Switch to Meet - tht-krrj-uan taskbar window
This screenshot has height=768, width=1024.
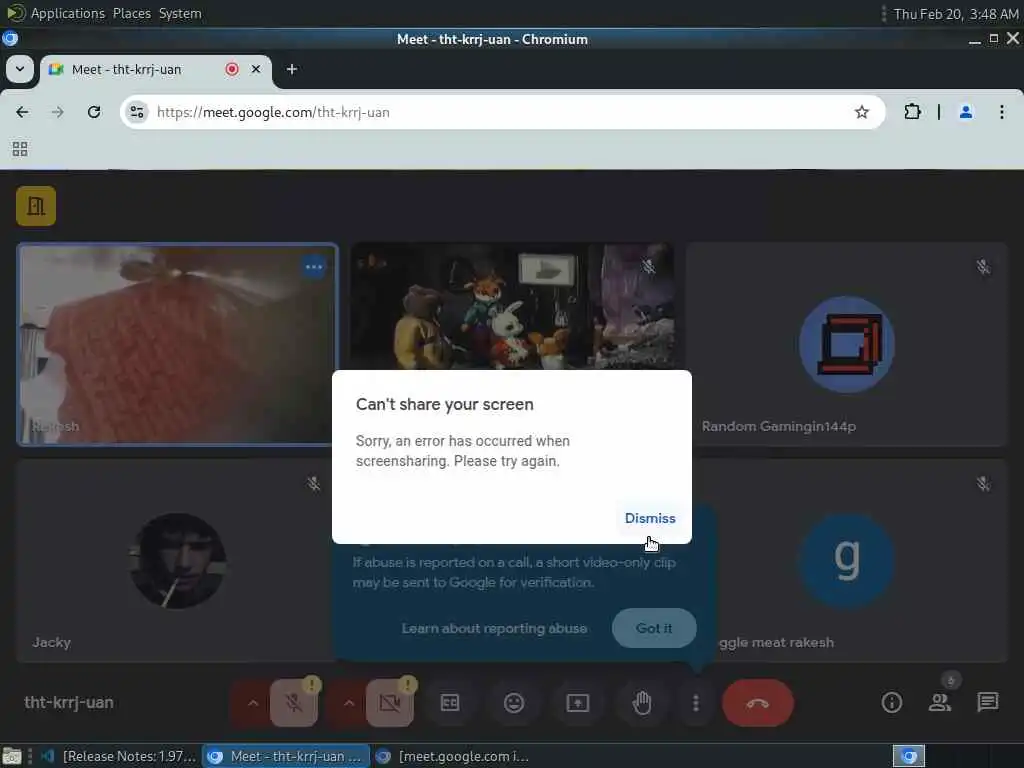[x=286, y=756]
